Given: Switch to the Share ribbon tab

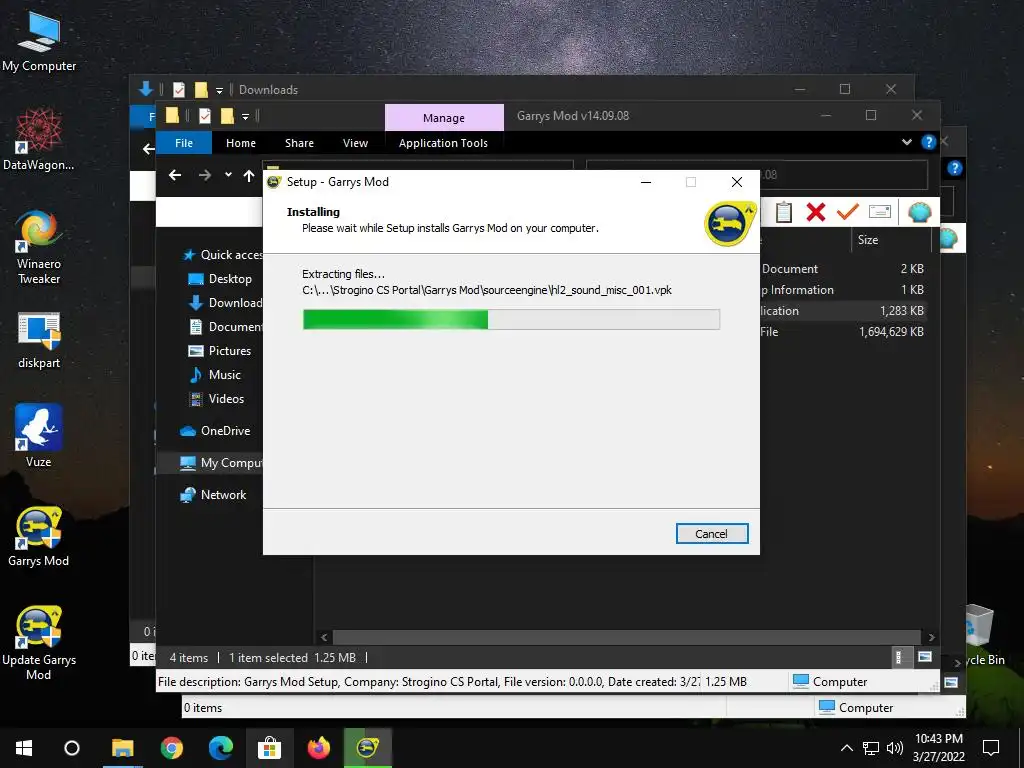Looking at the screenshot, I should [299, 143].
